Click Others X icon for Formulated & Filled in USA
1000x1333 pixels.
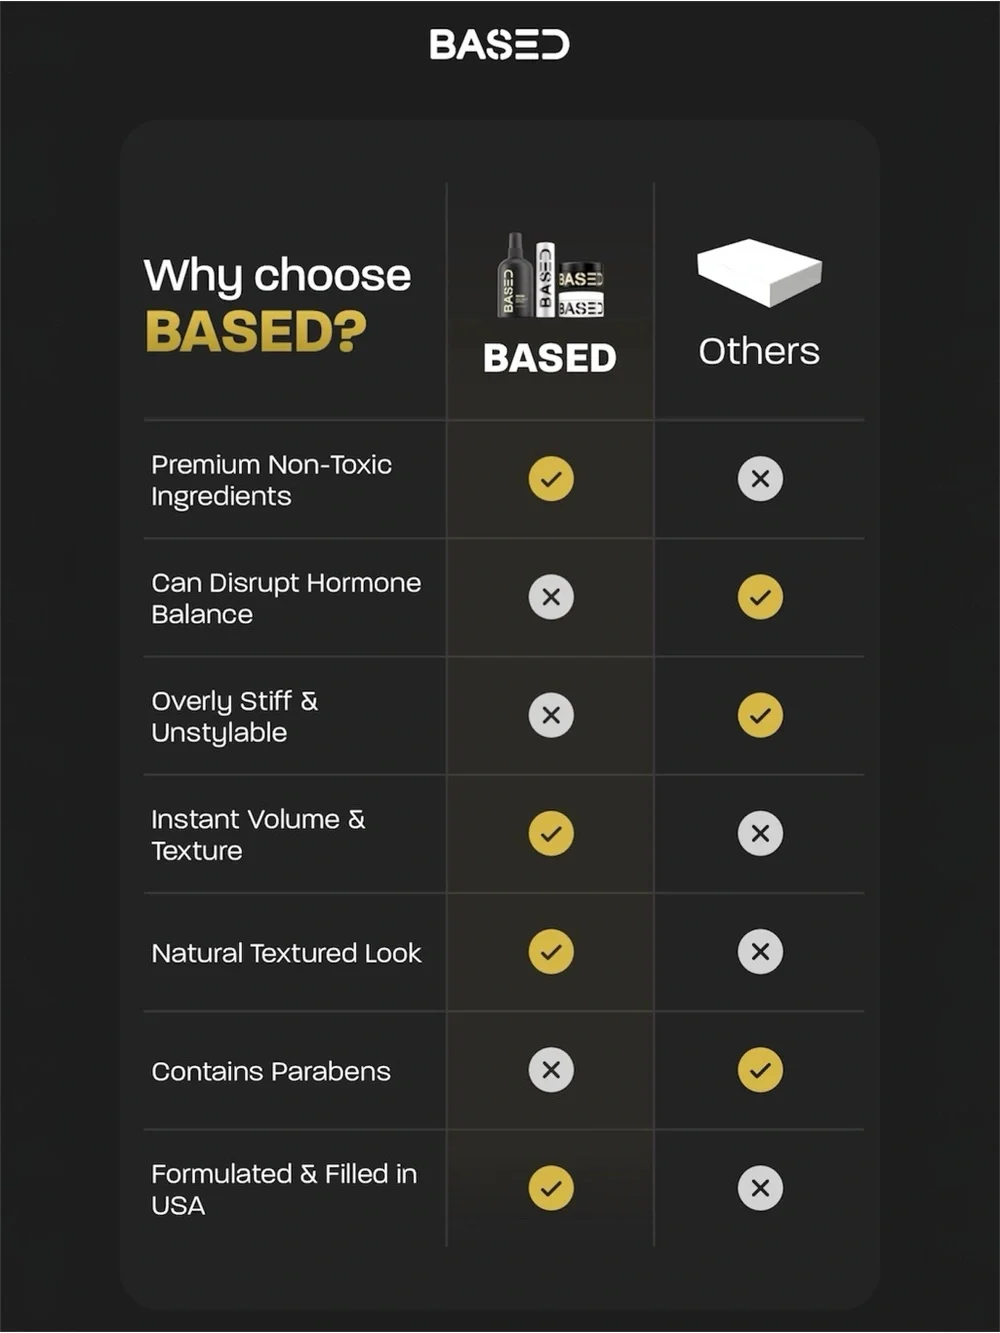760,1188
